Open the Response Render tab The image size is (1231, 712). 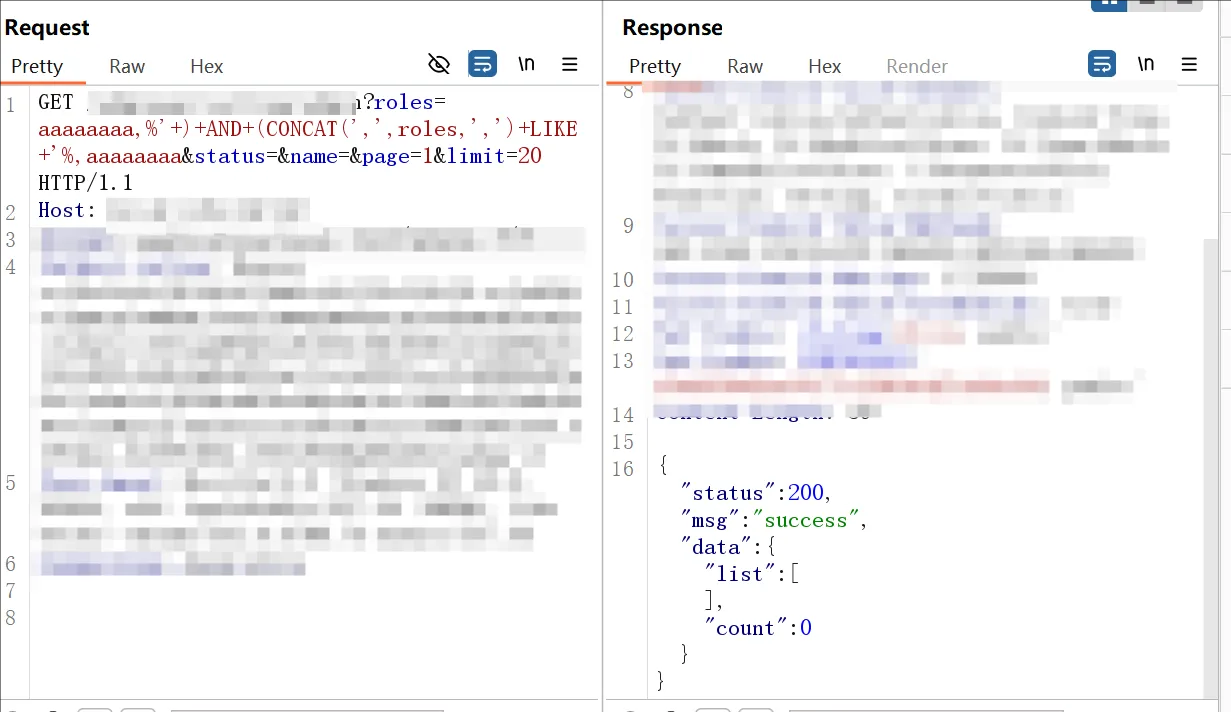(917, 67)
